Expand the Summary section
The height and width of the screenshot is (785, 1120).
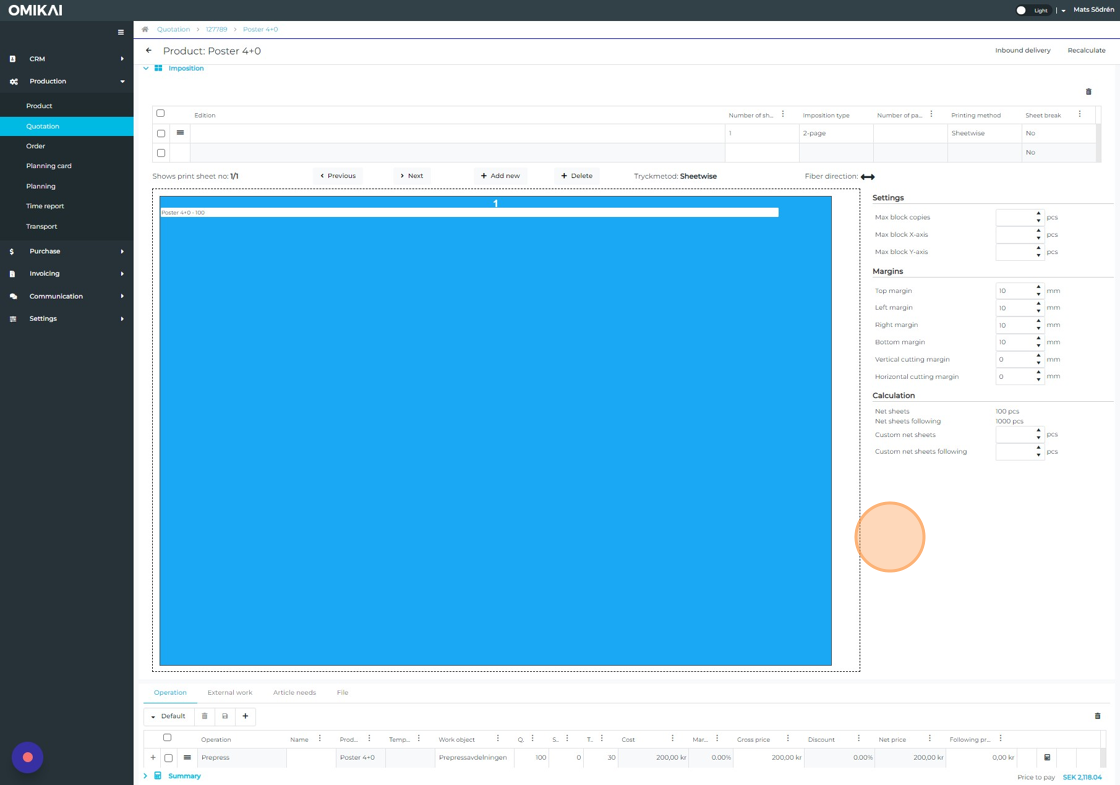tap(145, 776)
